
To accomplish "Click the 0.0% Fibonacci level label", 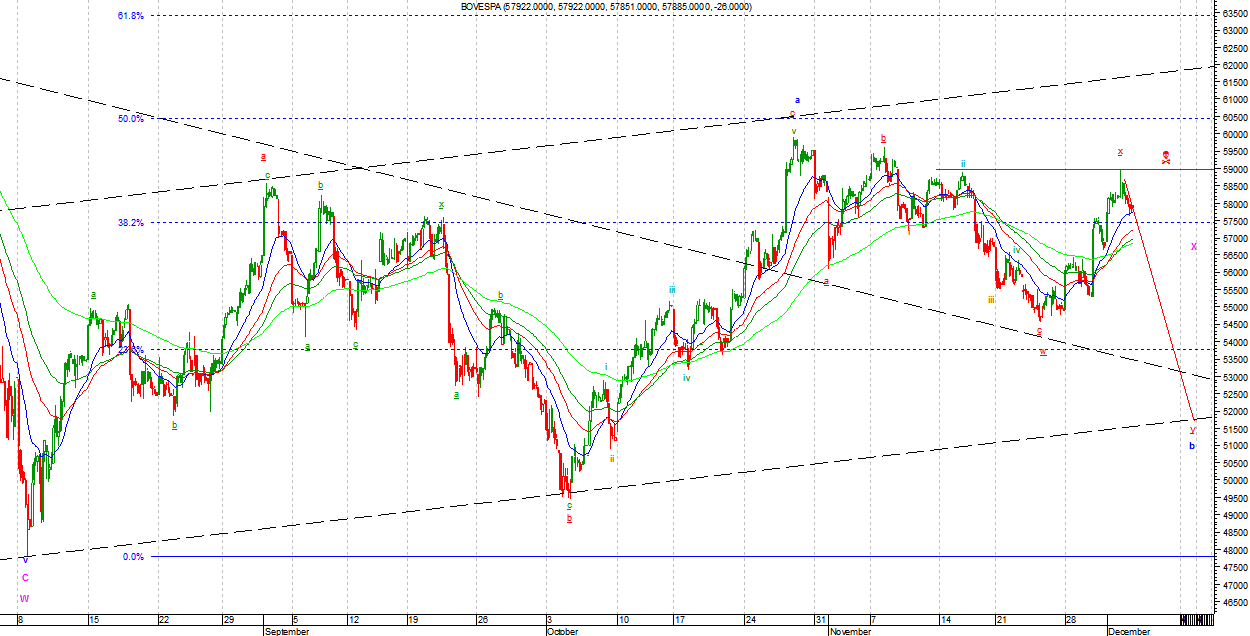I will pyautogui.click(x=134, y=557).
